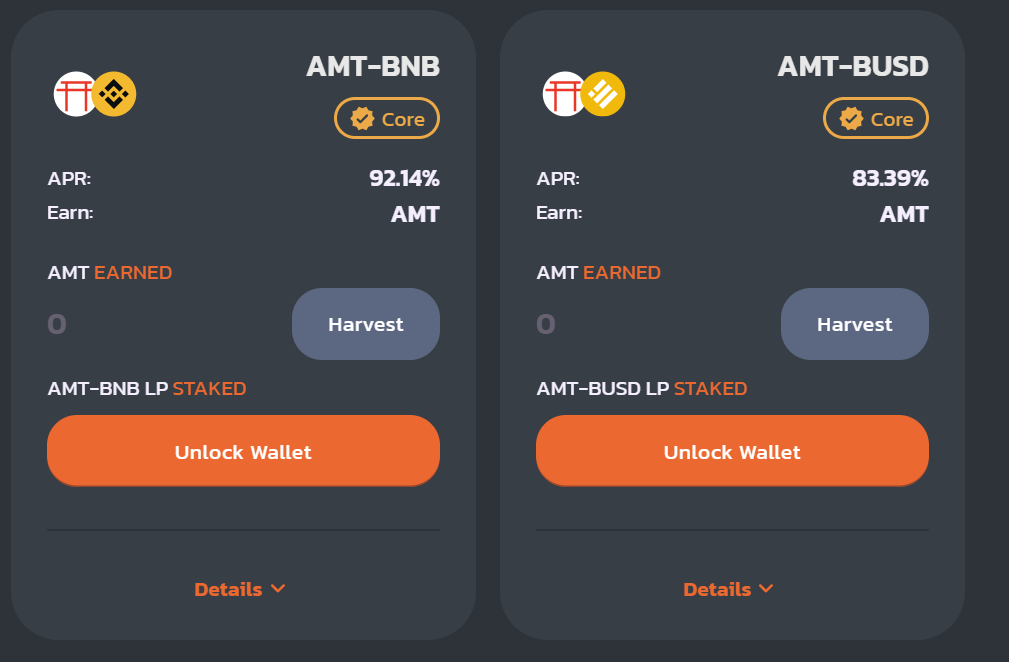This screenshot has width=1009, height=662.
Task: Click the AMT-BNB farm title
Action: coord(373,67)
